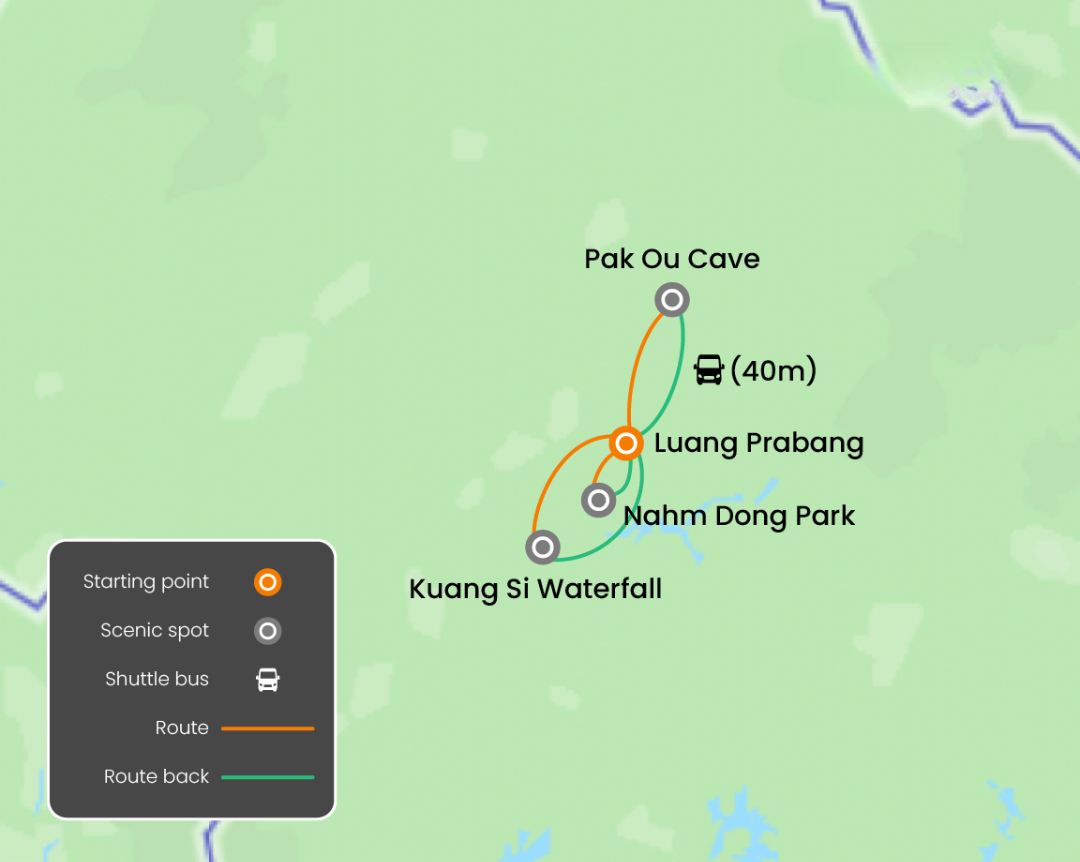
Task: Click the Starting point legend text
Action: 146,582
